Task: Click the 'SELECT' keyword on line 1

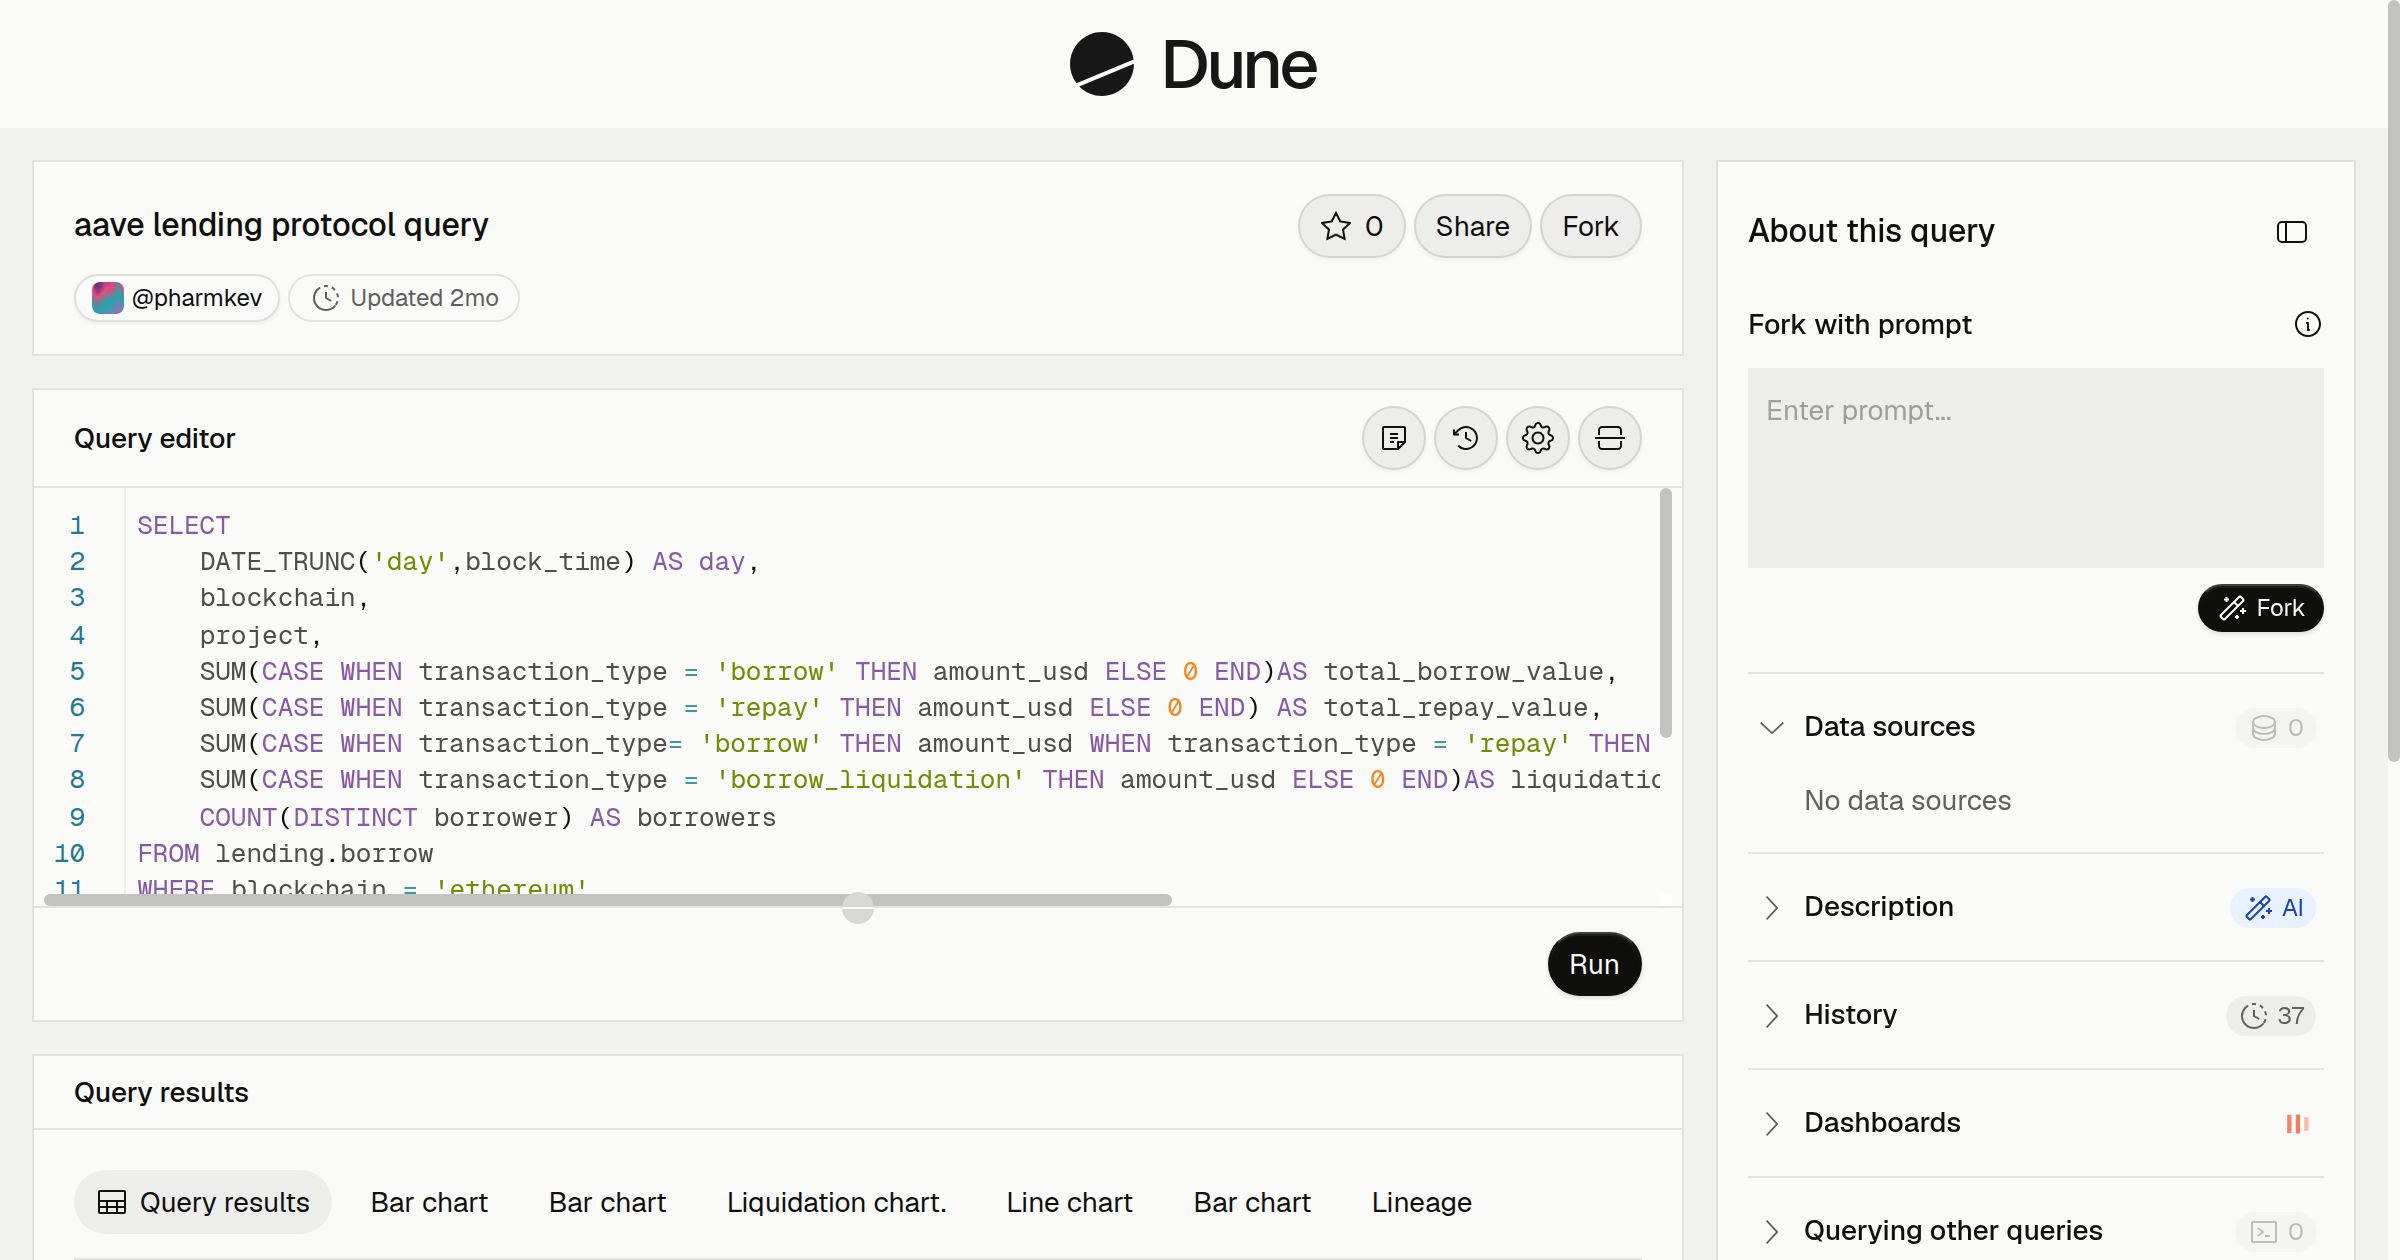Action: [x=184, y=526]
